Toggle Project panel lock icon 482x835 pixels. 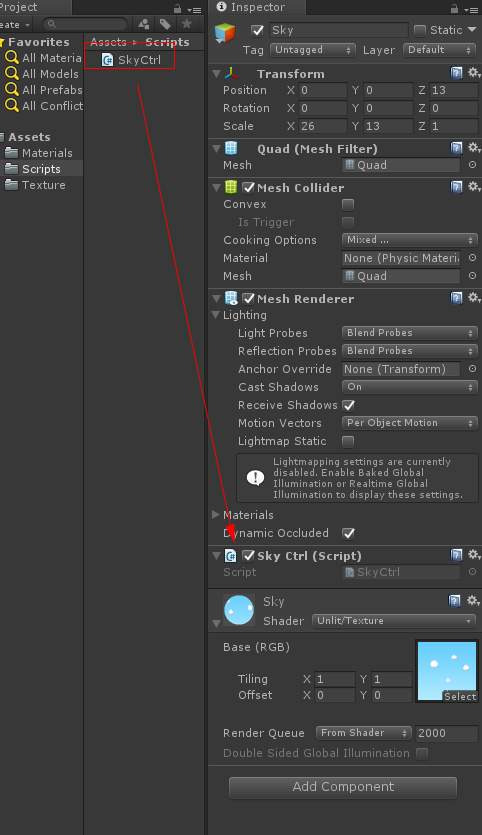[x=177, y=9]
